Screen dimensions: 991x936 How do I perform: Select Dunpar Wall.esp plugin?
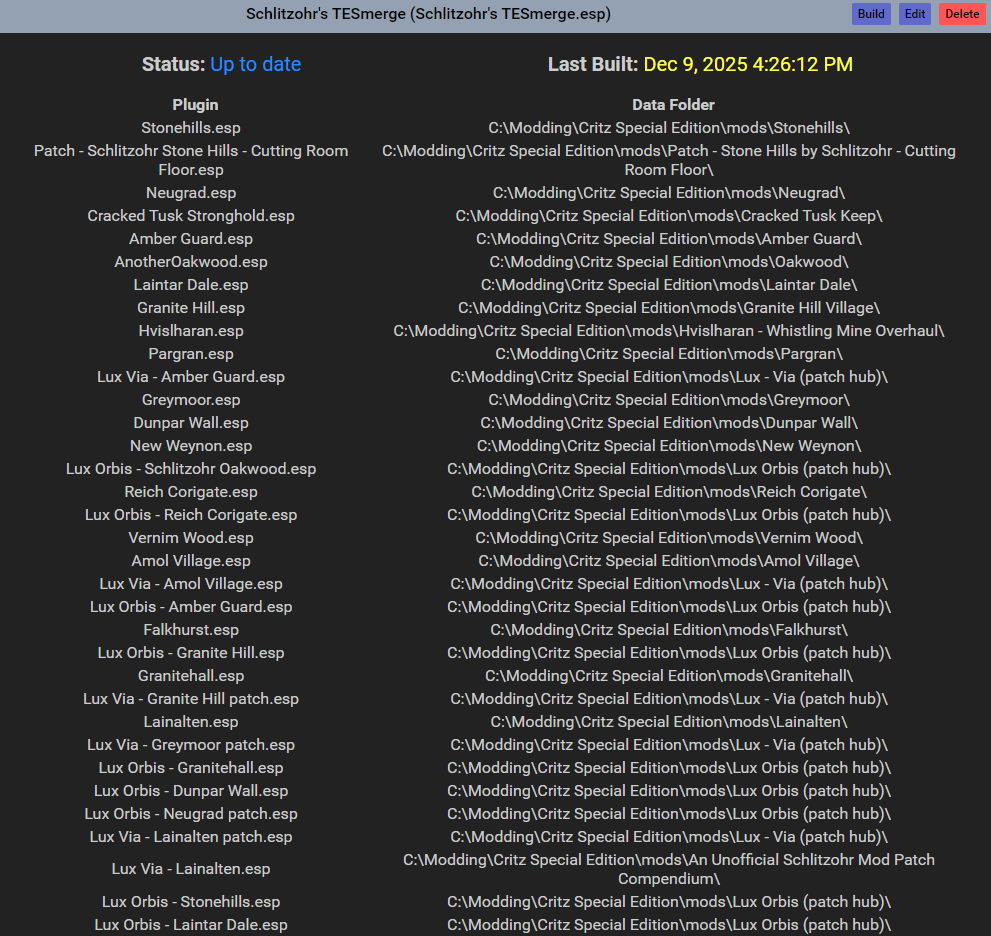pyautogui.click(x=191, y=423)
